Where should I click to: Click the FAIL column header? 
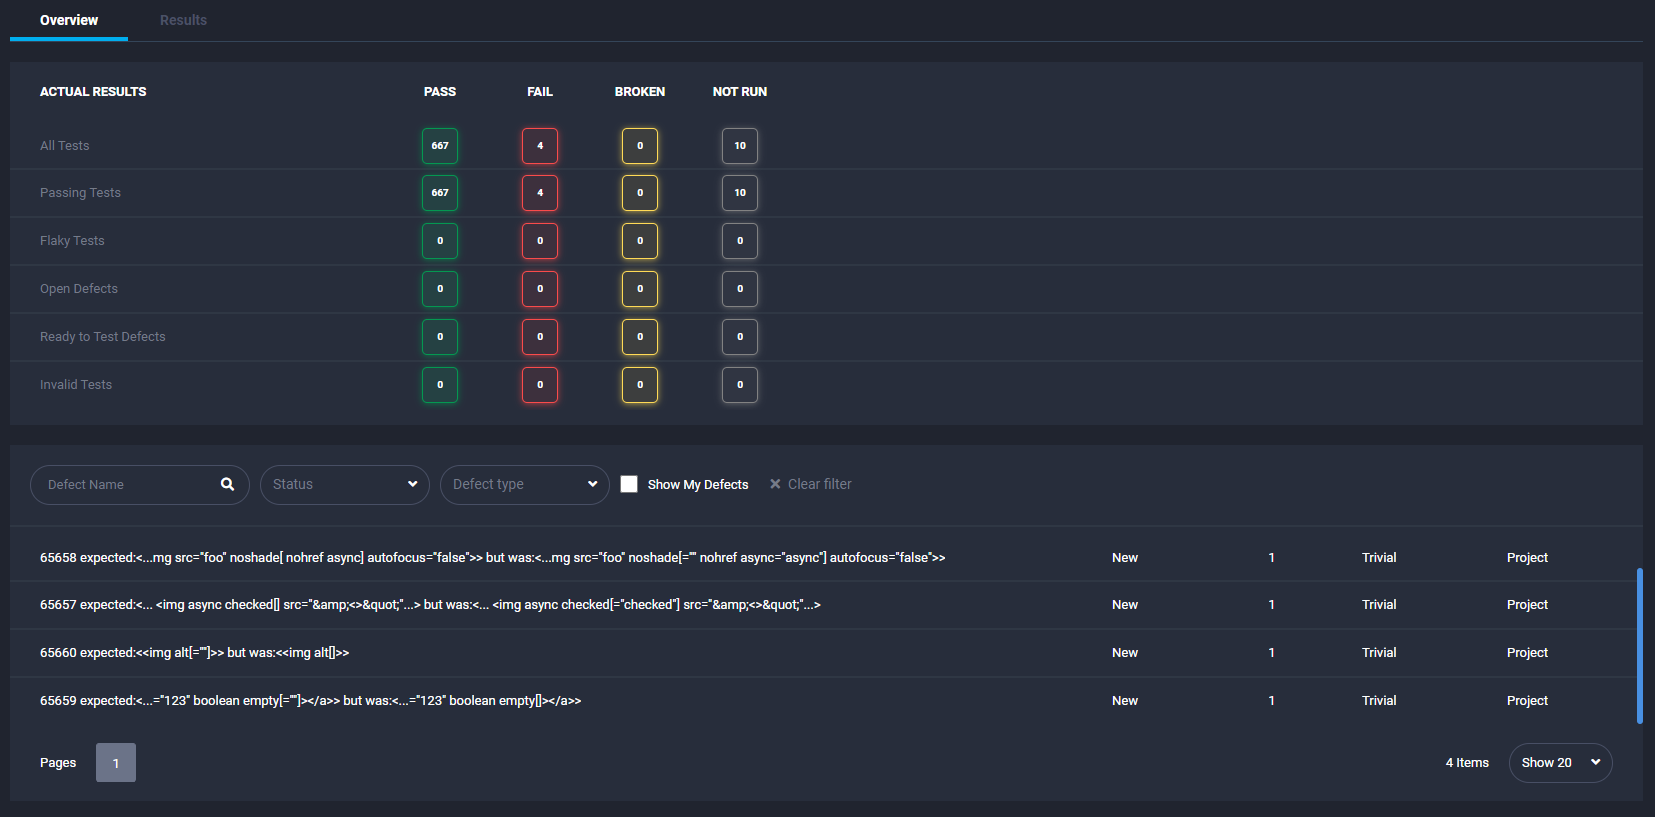tap(540, 92)
